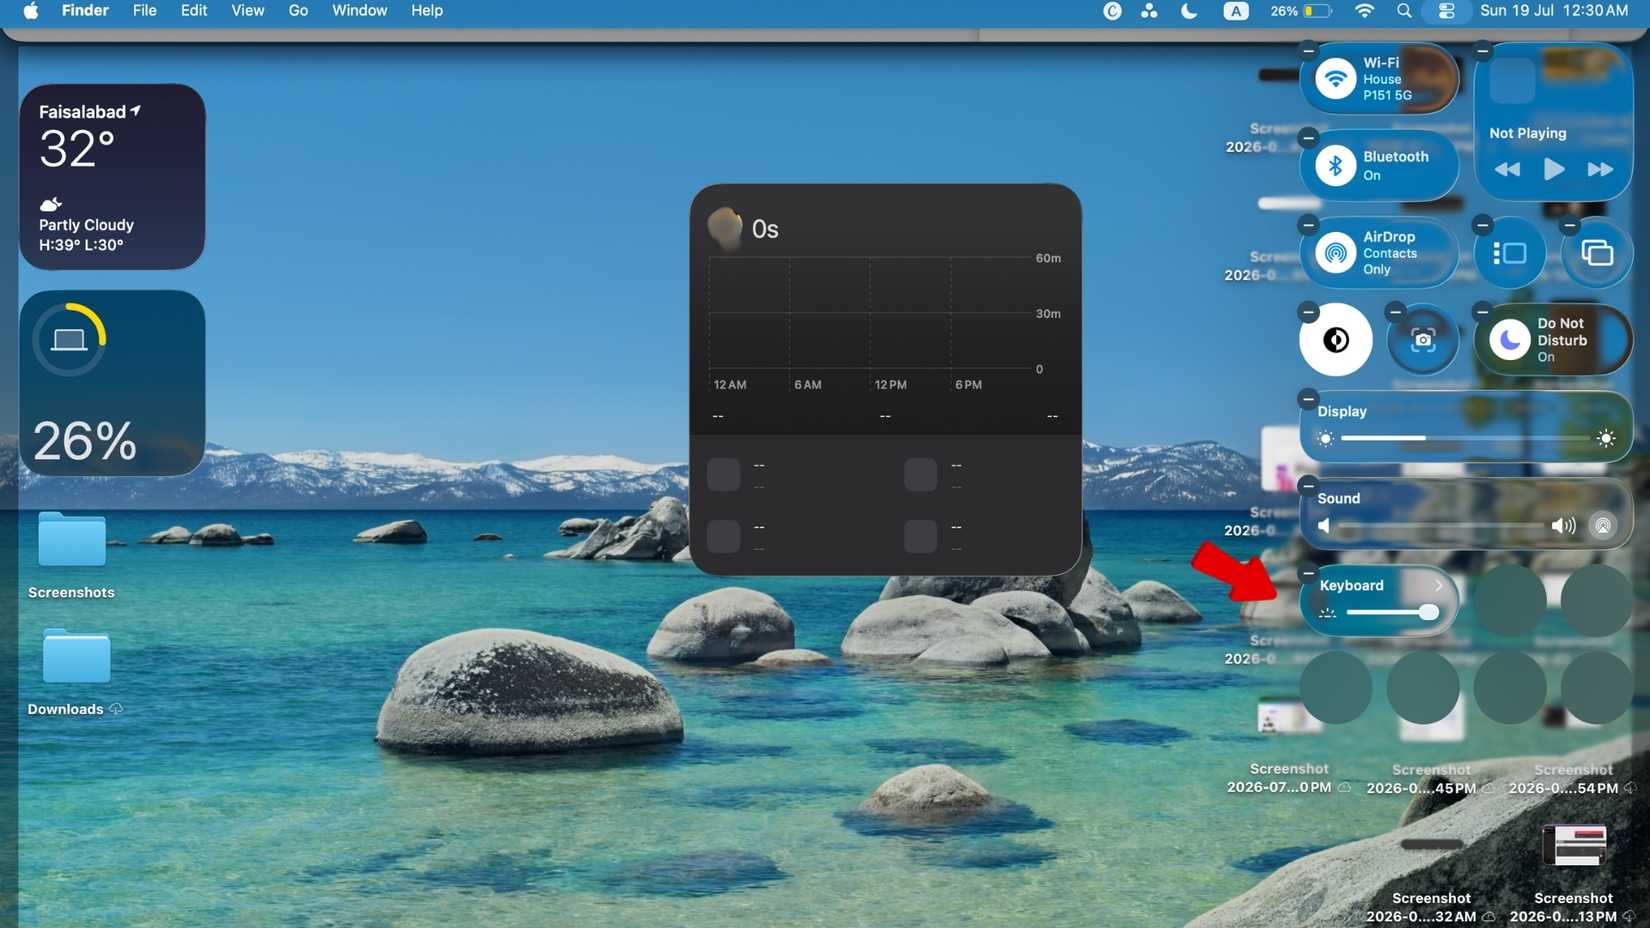Open AirPlay audio output in Sound control
The width and height of the screenshot is (1650, 928).
pos(1602,526)
